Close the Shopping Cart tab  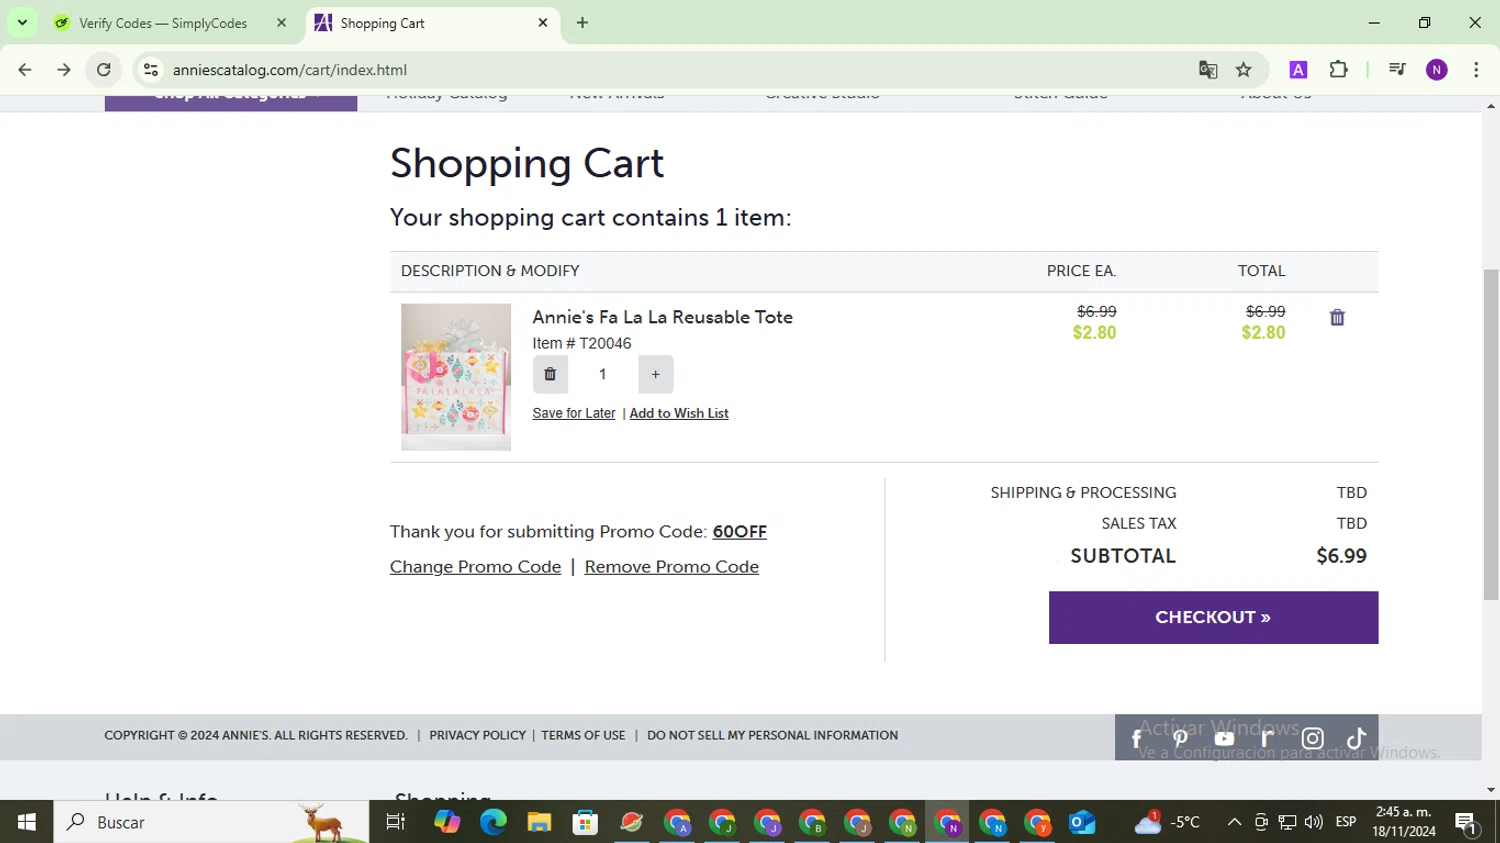543,23
